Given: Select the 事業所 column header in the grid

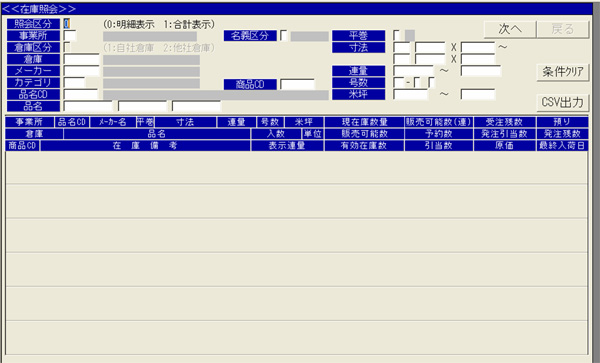Looking at the screenshot, I should 29,122.
